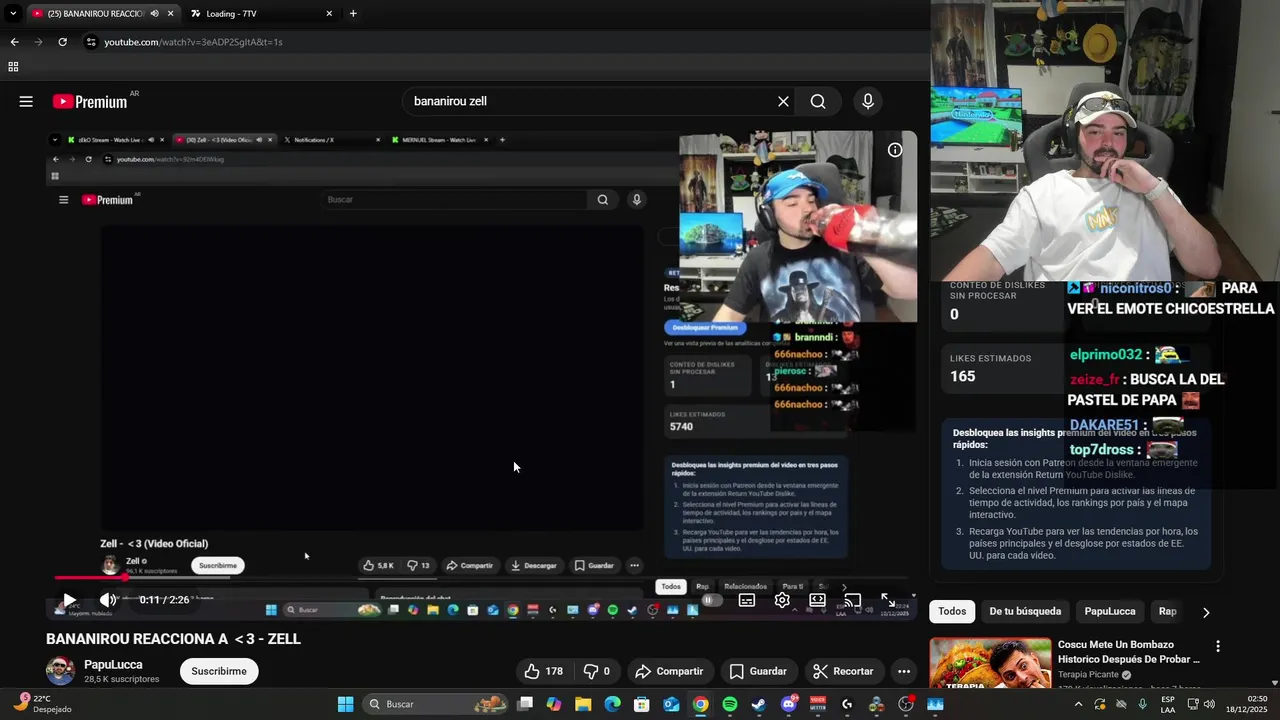The image size is (1280, 720).
Task: Share the video via Compartir
Action: tap(669, 671)
